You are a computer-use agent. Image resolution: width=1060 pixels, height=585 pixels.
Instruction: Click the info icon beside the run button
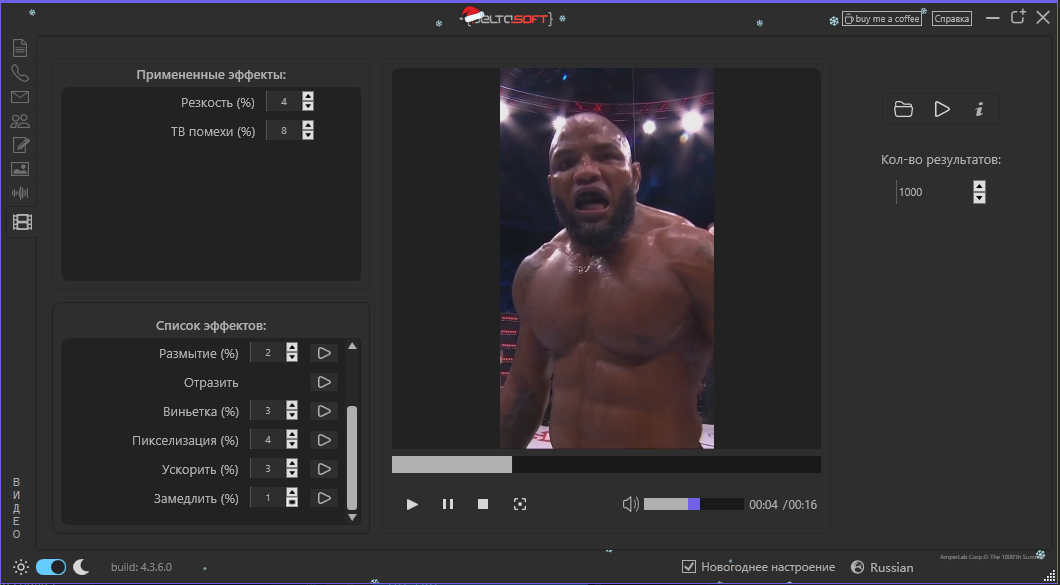pos(979,110)
